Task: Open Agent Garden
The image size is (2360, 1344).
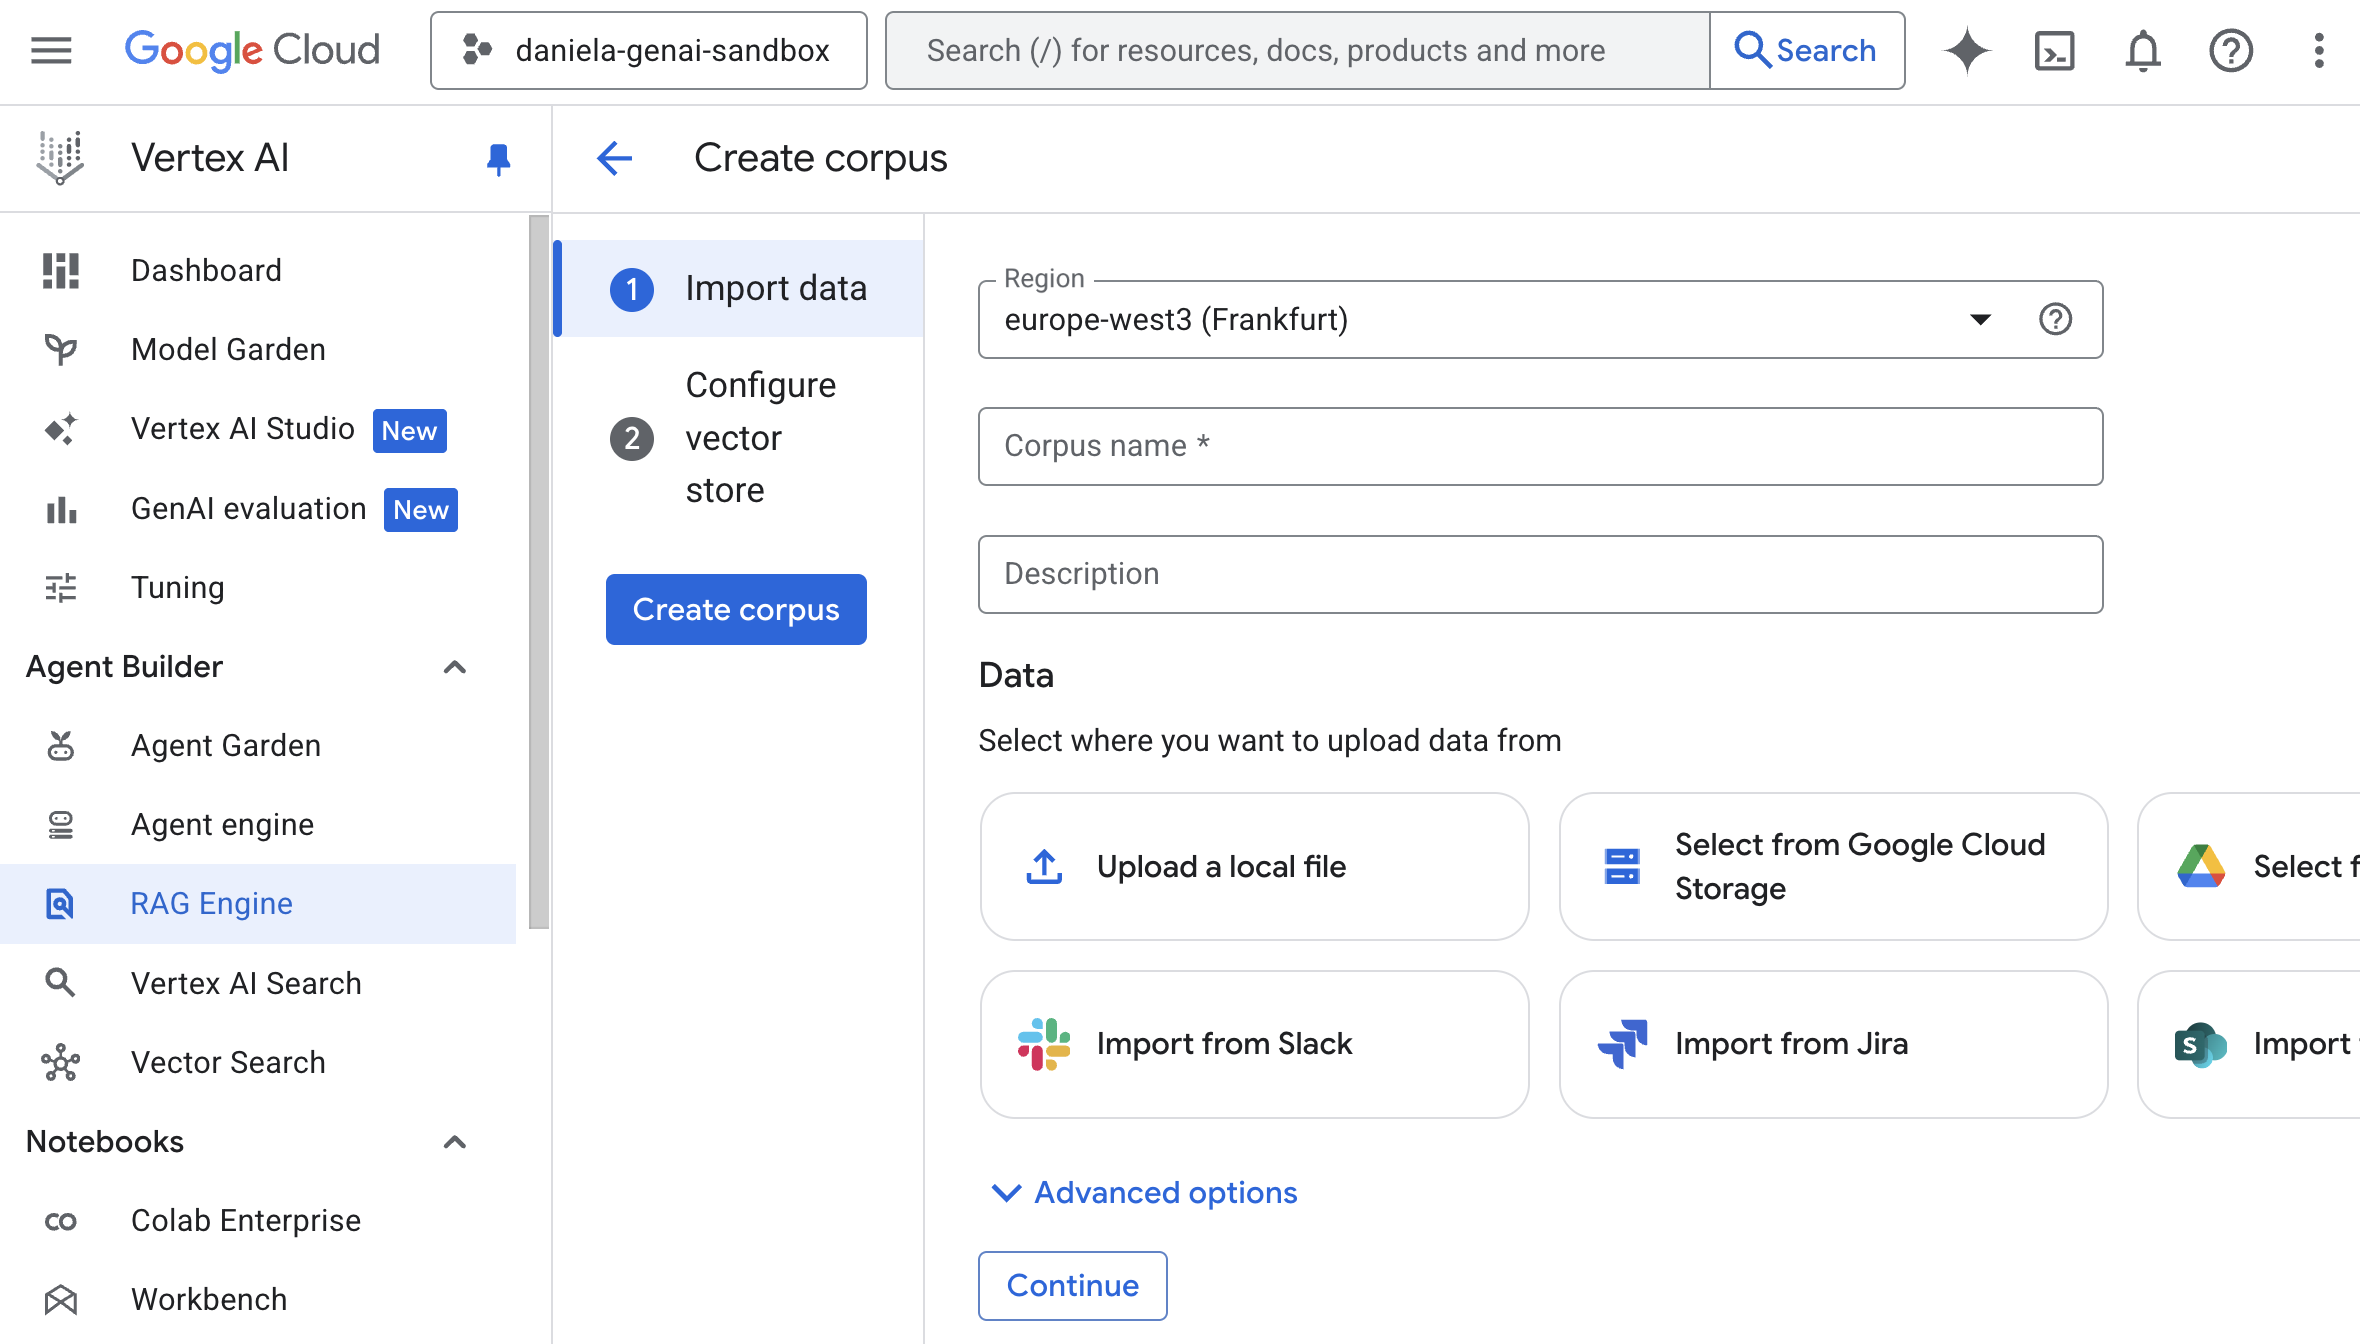Action: (x=258, y=746)
